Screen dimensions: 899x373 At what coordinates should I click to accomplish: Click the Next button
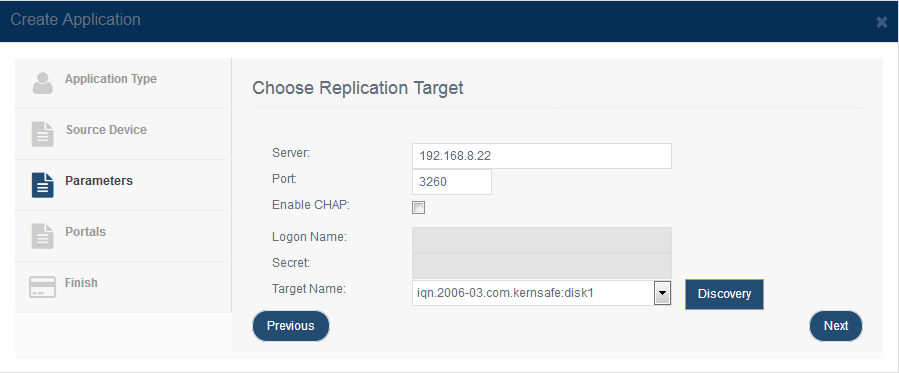[x=836, y=326]
